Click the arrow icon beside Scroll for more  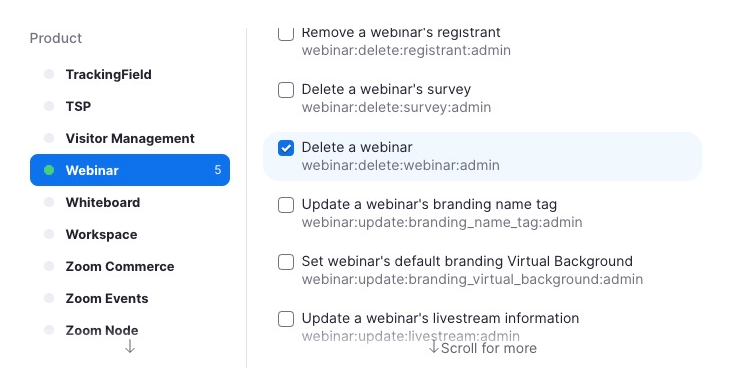point(434,347)
